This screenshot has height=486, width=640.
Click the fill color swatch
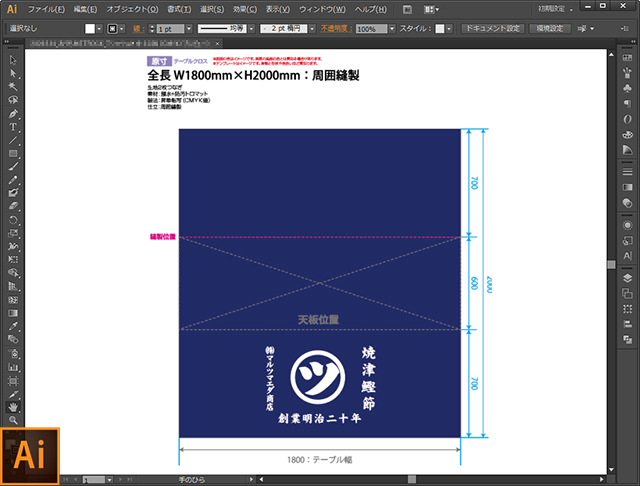[x=90, y=29]
